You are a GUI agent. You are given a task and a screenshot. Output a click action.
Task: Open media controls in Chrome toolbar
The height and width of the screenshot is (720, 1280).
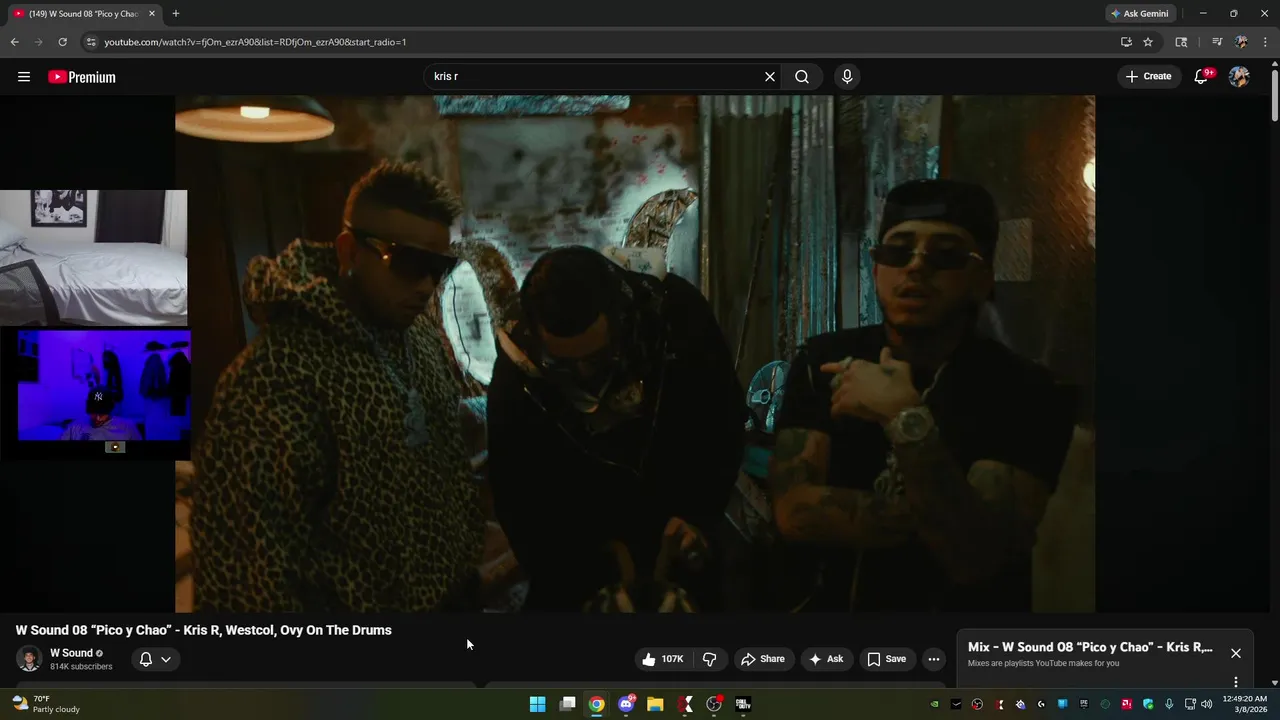pos(1217,42)
